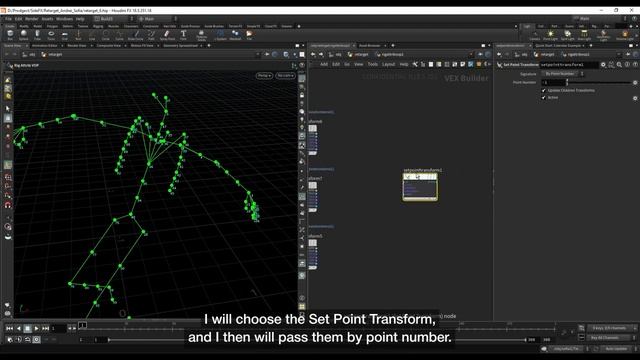
Task: Open the parameter pane gear menu
Action: tap(603, 64)
